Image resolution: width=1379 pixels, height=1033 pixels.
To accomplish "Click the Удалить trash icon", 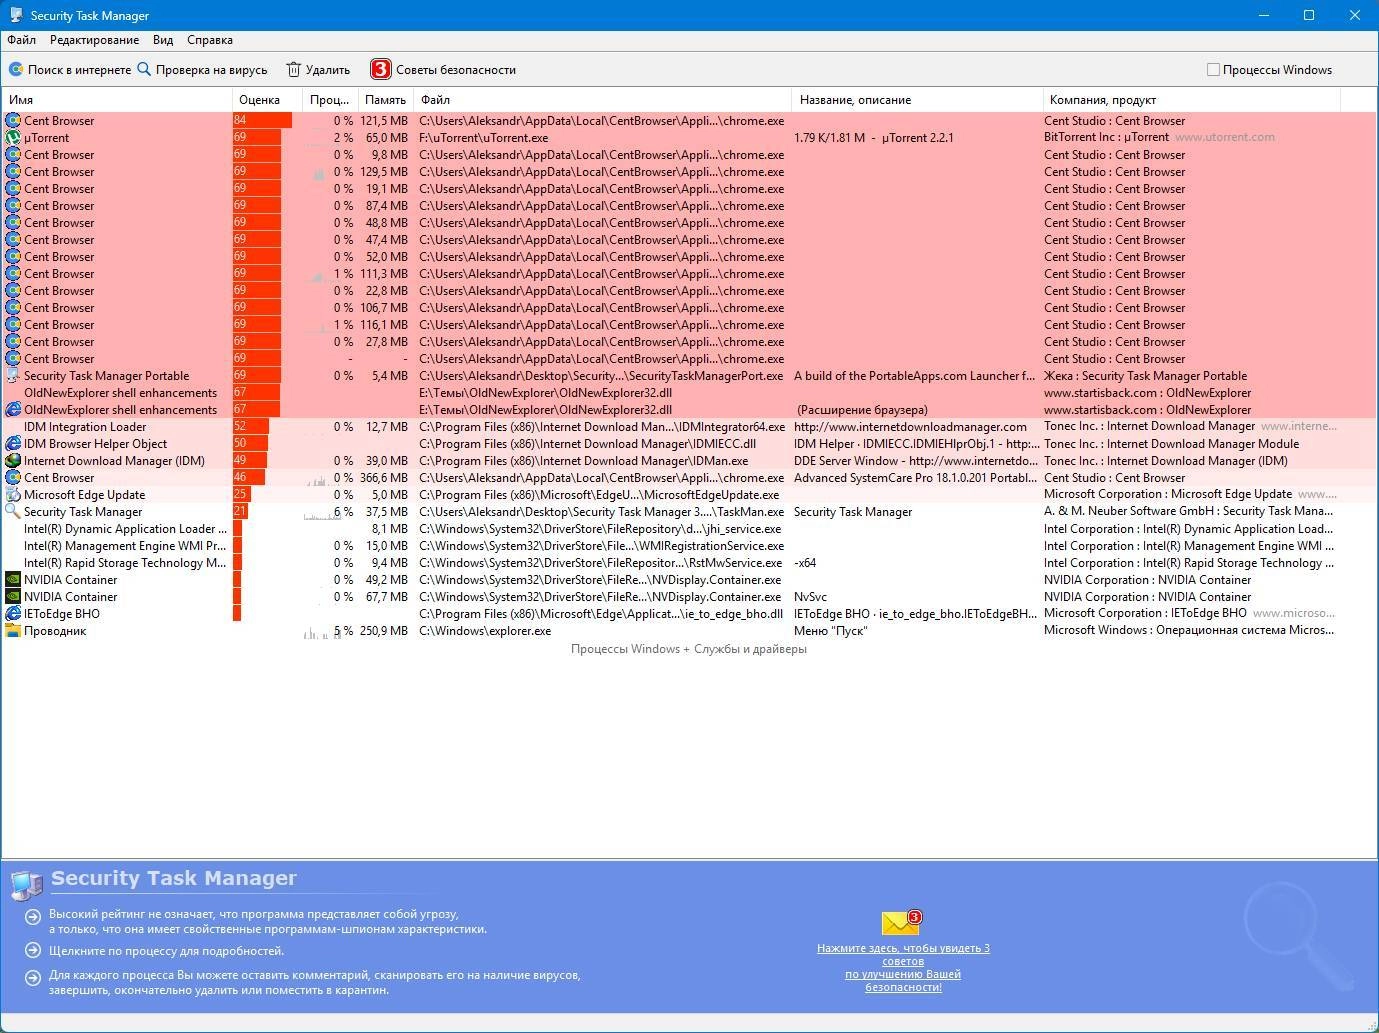I will (293, 69).
